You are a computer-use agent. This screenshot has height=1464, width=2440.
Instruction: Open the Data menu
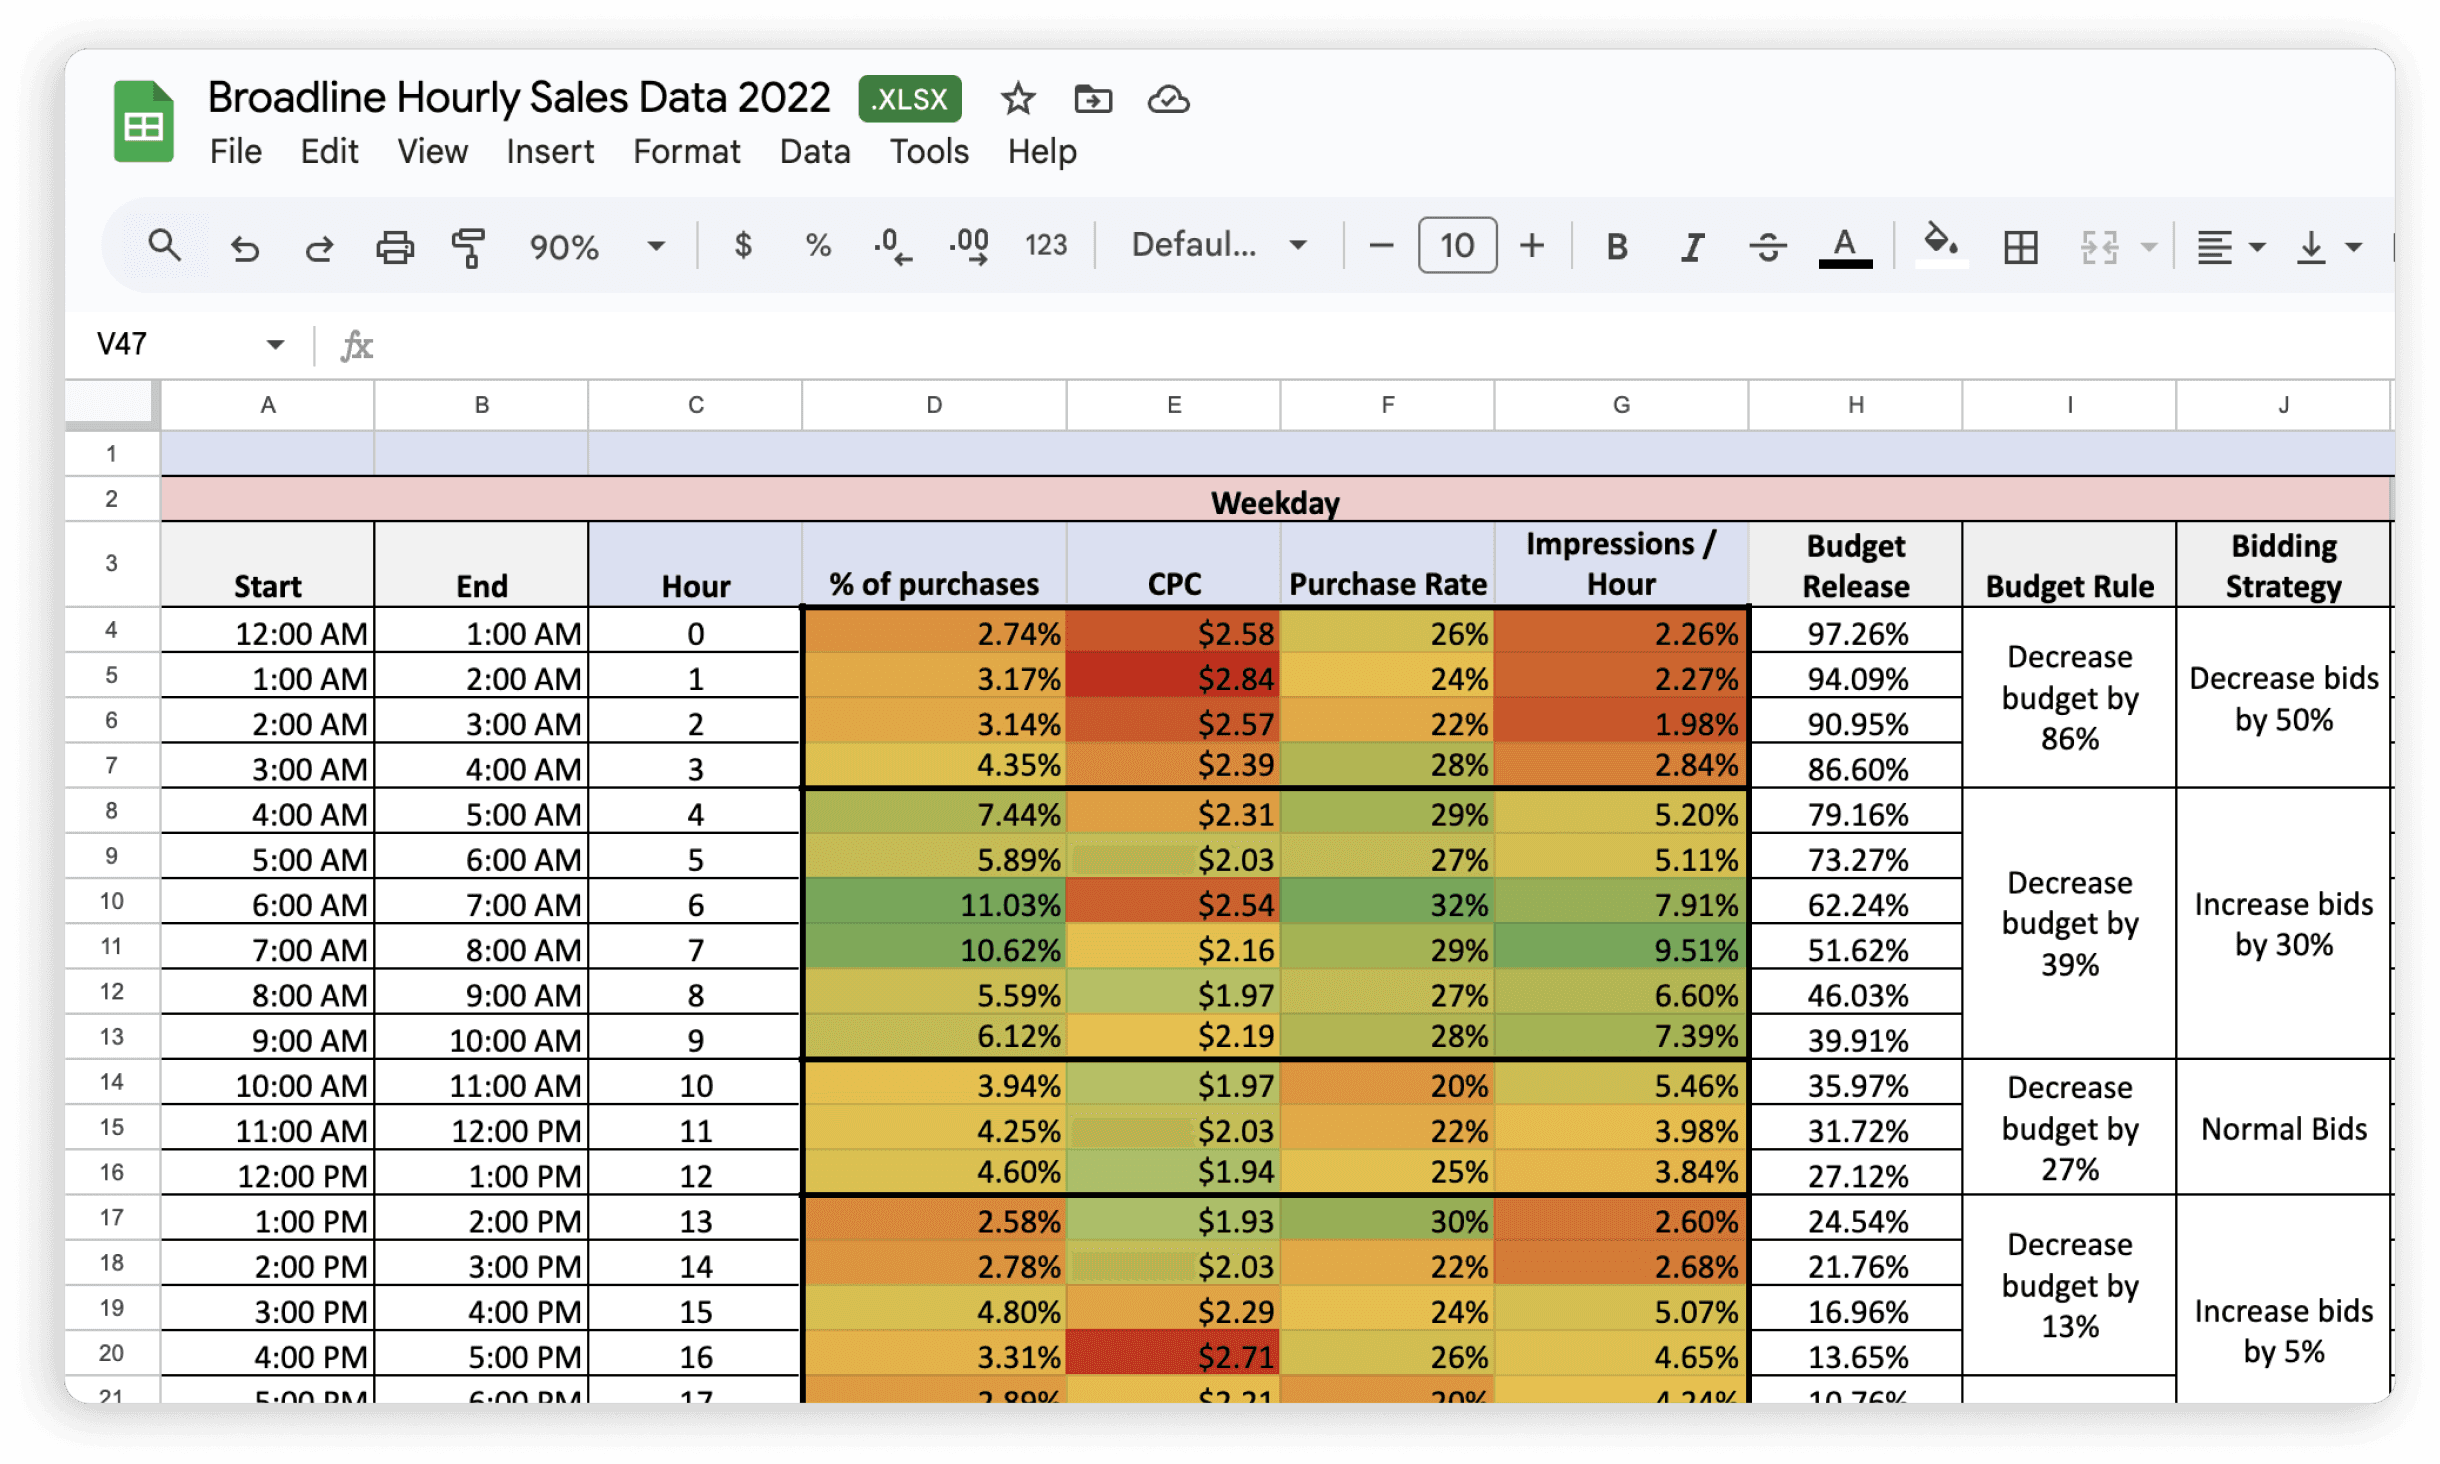click(x=815, y=152)
